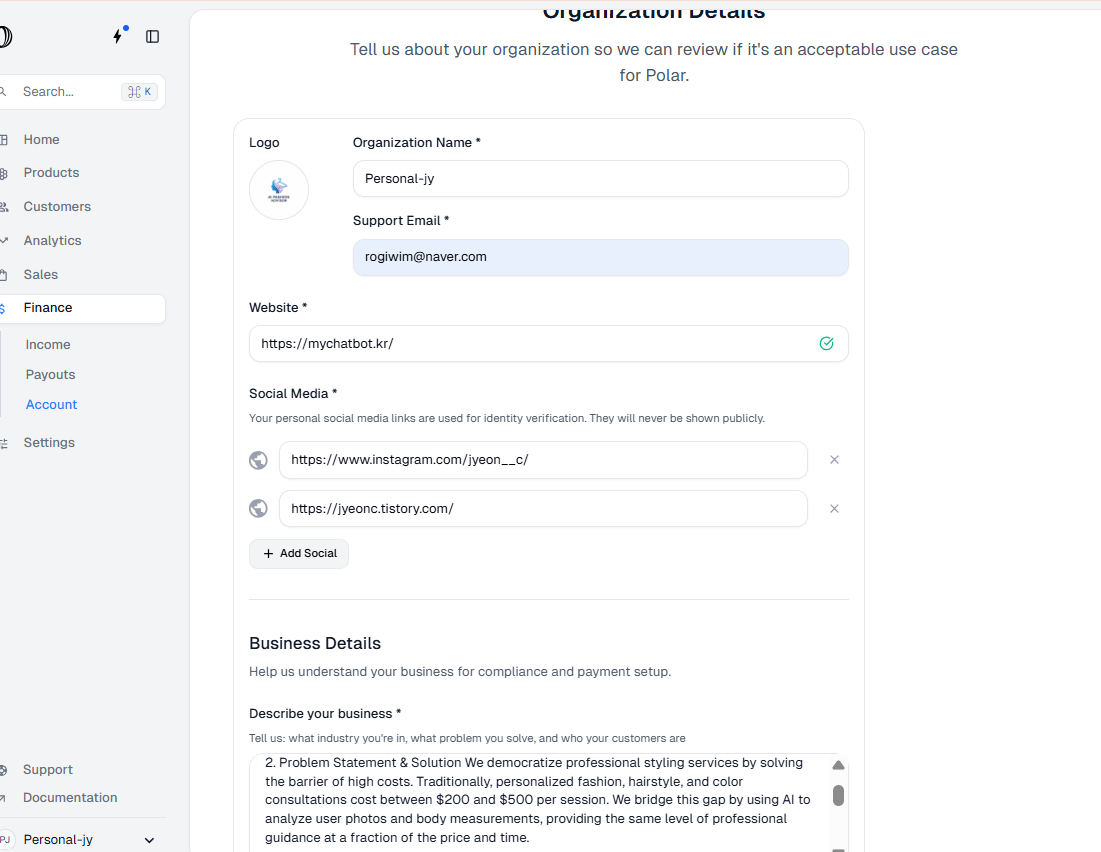Click the Customers people icon
The image size is (1101, 852).
pyautogui.click(x=4, y=207)
